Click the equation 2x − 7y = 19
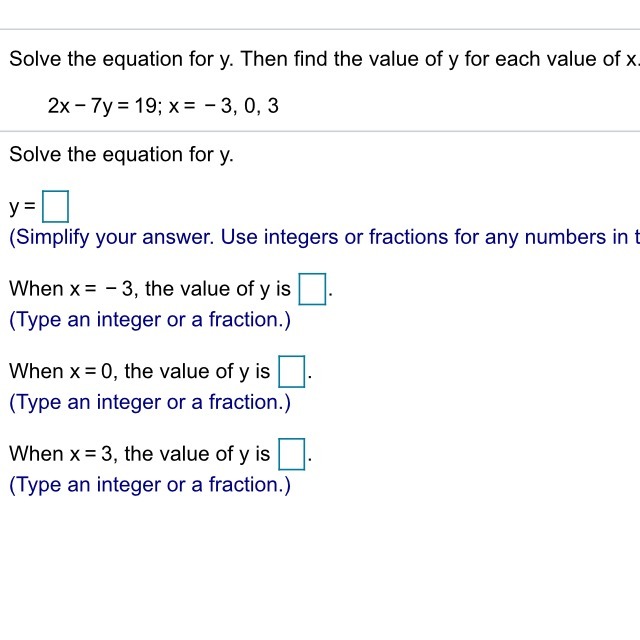 pos(102,106)
